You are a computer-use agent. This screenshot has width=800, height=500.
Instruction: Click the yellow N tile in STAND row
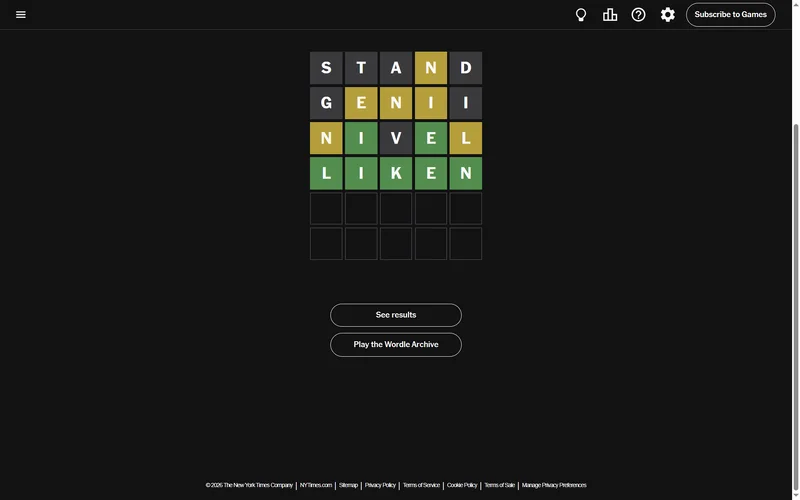tap(431, 68)
